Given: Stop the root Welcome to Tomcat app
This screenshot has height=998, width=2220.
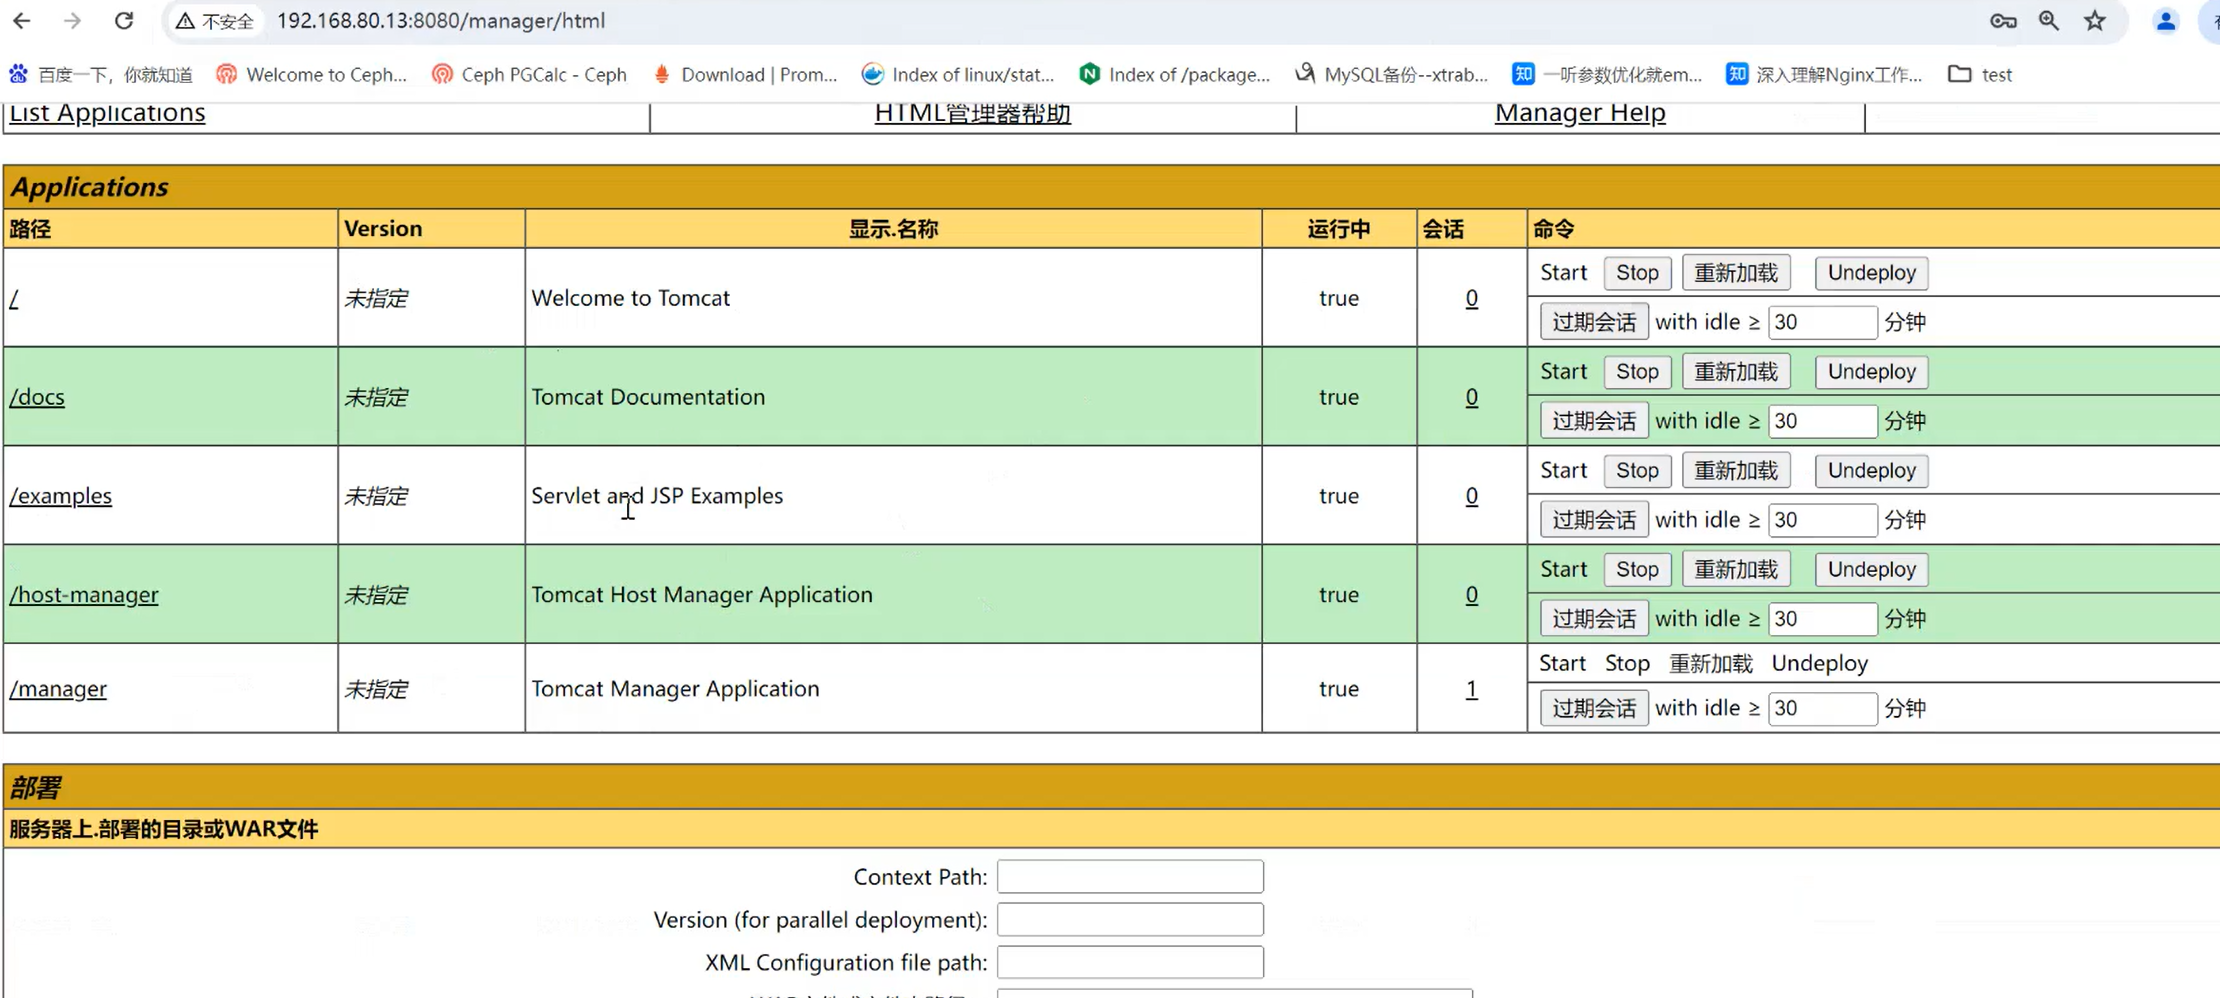Looking at the screenshot, I should [x=1637, y=273].
